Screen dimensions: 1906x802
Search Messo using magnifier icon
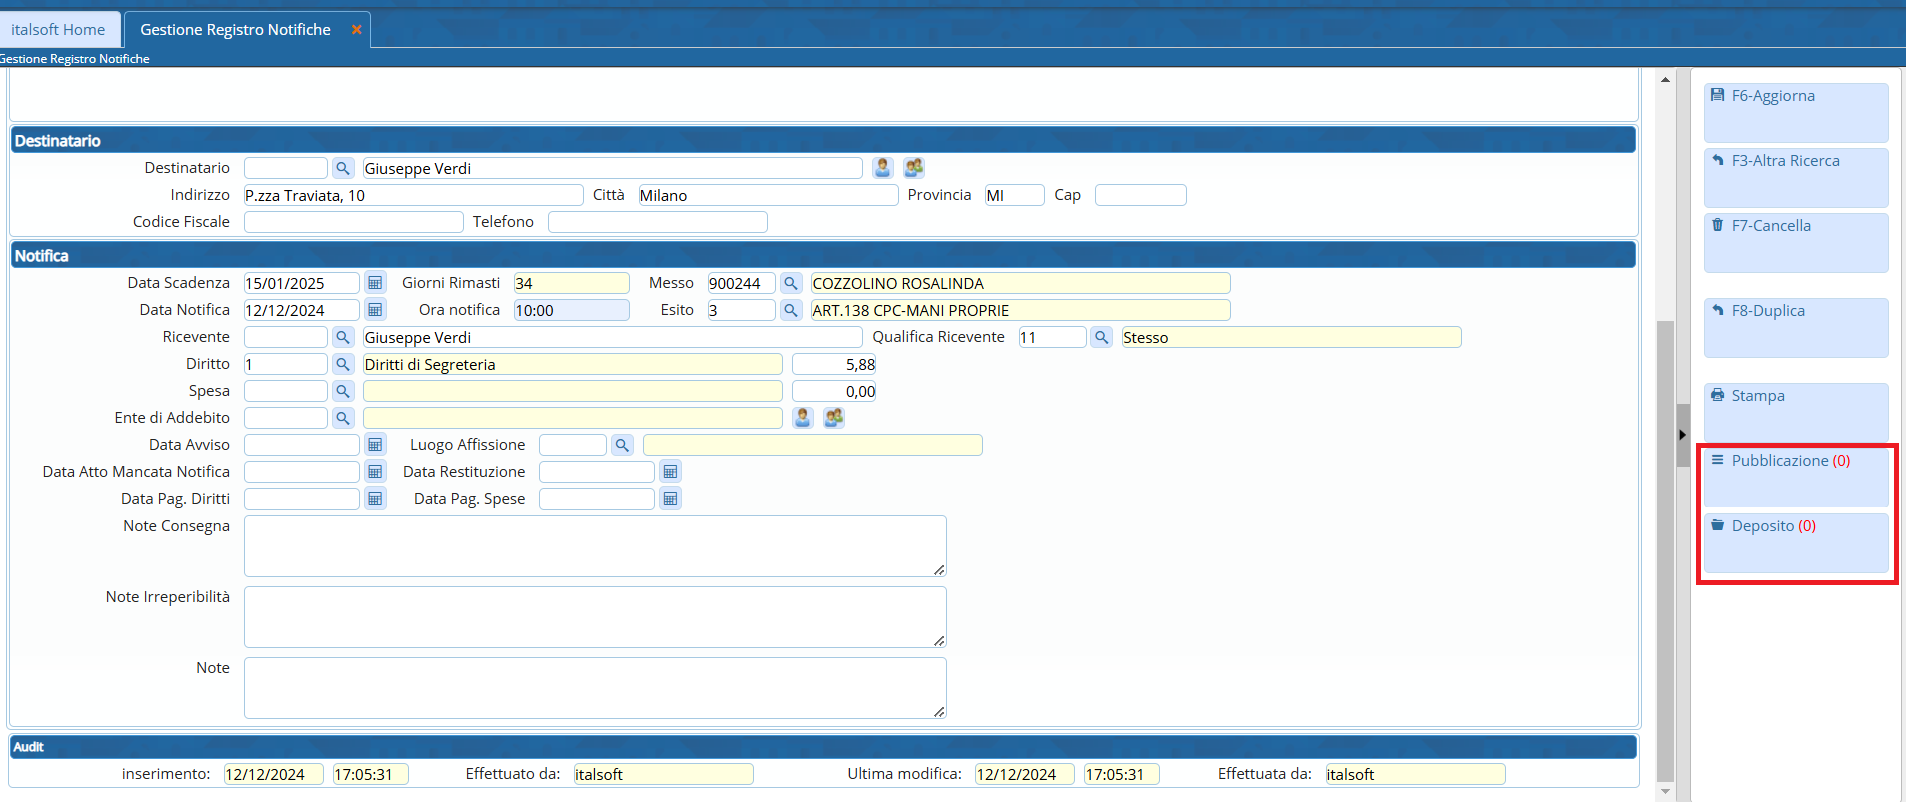[791, 283]
